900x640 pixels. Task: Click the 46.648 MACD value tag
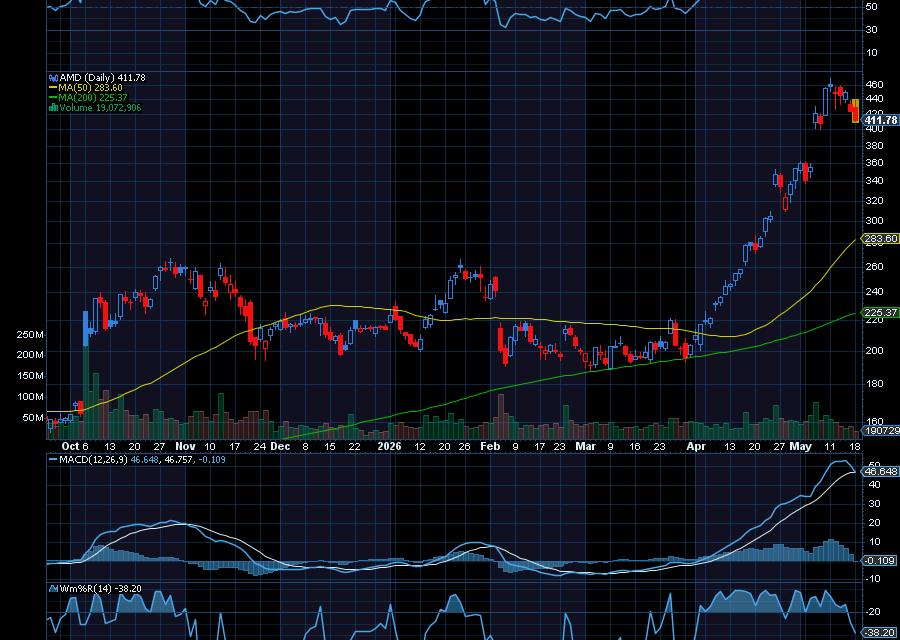tap(880, 471)
